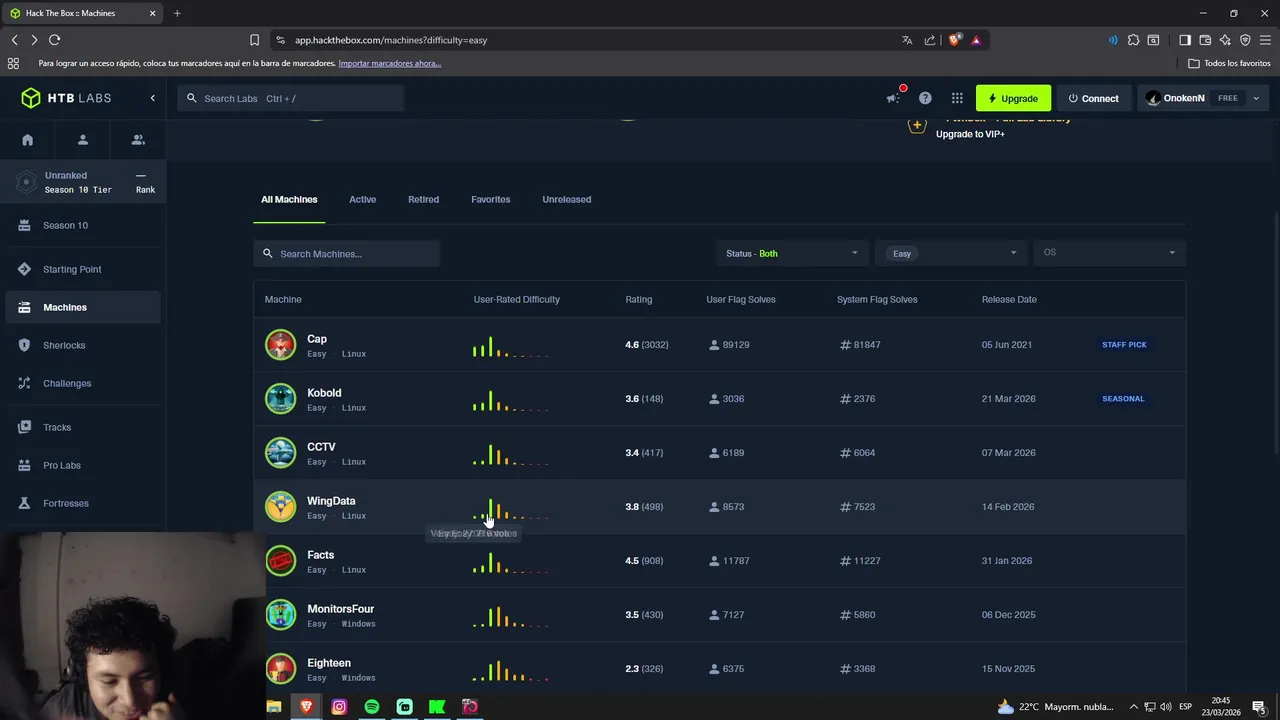Viewport: 1280px width, 720px height.
Task: Open the teams group icon in sidebar
Action: pyautogui.click(x=138, y=140)
